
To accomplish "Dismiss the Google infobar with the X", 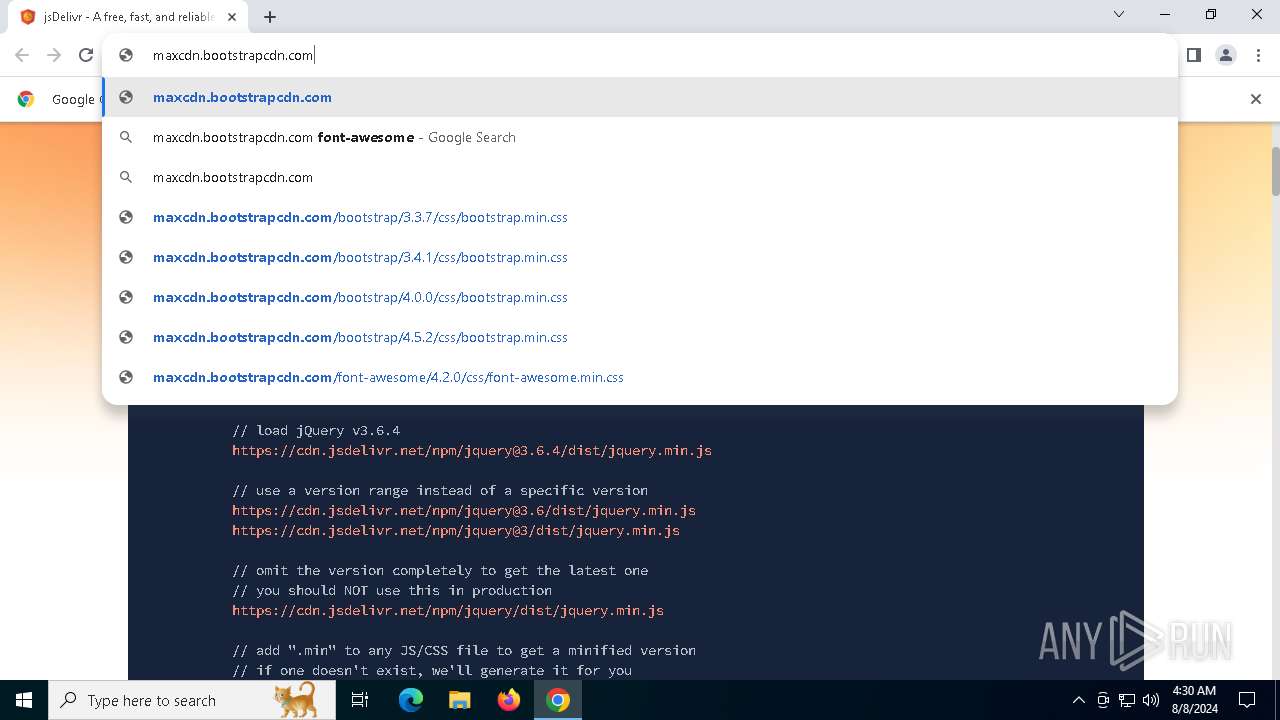I will pos(1256,99).
